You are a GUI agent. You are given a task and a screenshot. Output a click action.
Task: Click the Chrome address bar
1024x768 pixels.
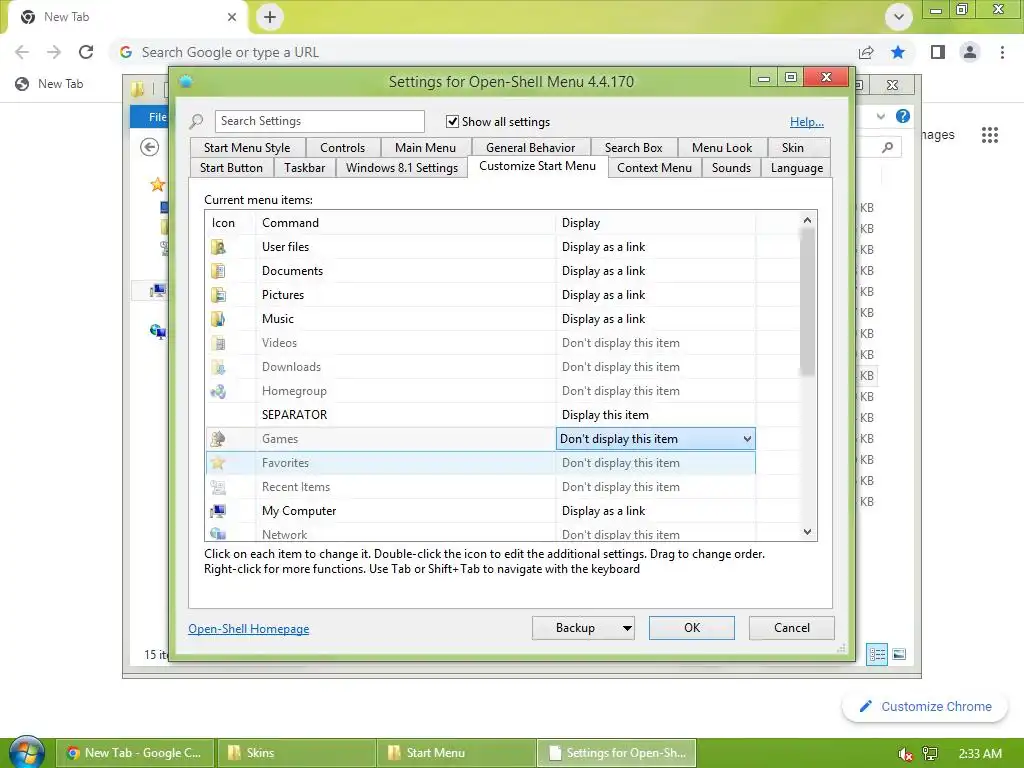(x=483, y=52)
